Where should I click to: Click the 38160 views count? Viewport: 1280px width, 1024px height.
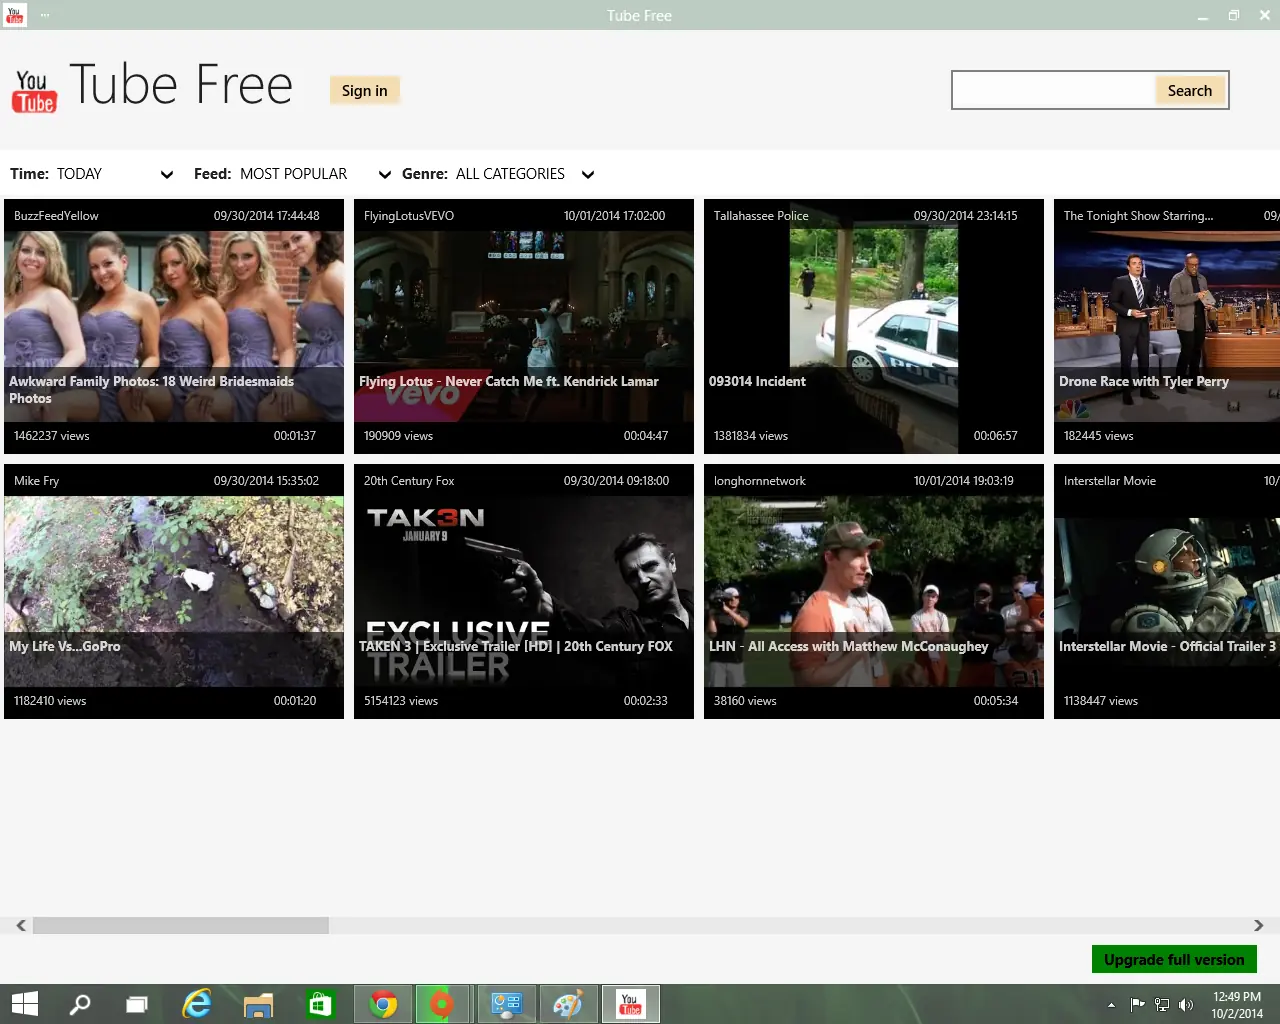click(x=745, y=701)
